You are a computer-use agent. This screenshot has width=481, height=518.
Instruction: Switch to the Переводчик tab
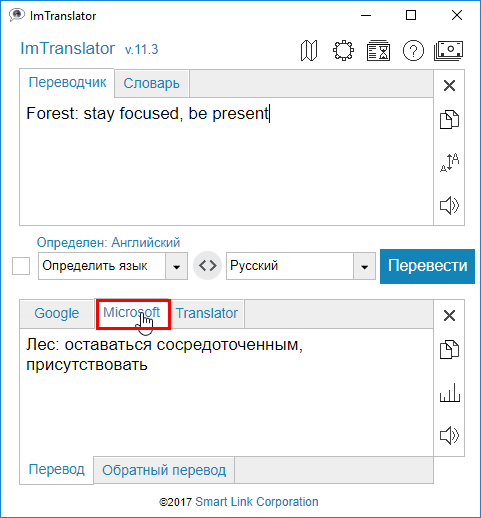(x=67, y=83)
